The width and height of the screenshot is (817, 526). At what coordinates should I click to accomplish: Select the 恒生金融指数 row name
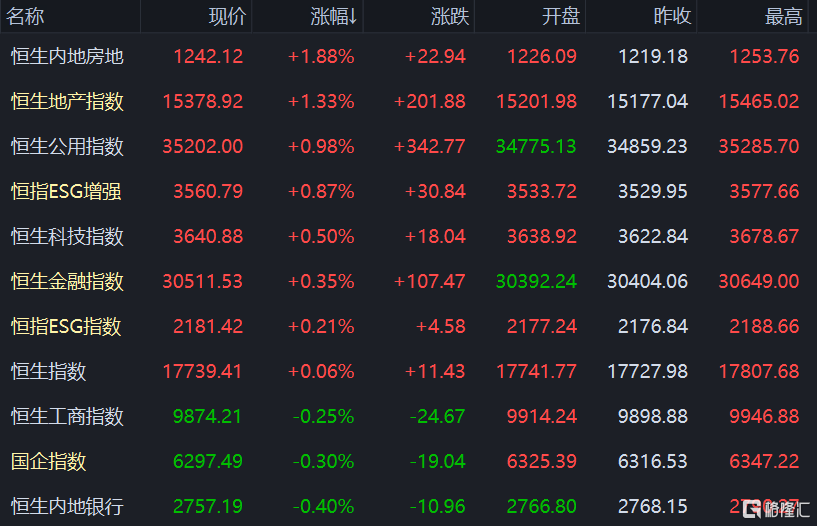(67, 281)
